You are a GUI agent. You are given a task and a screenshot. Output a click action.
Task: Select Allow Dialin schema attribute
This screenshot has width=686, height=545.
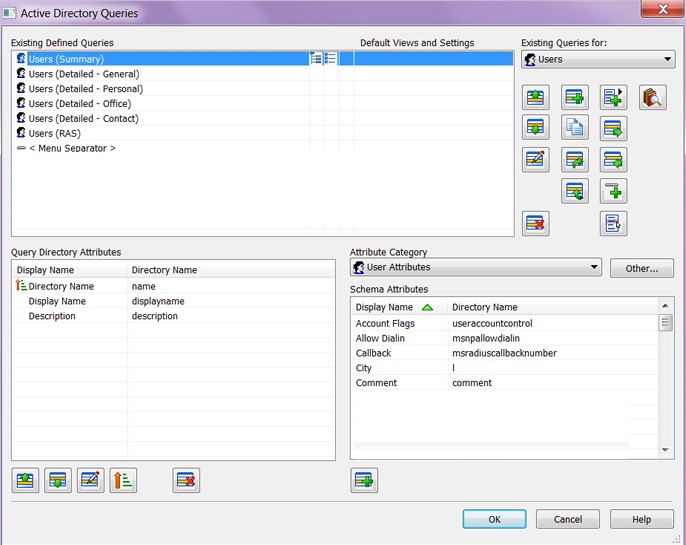click(505, 338)
